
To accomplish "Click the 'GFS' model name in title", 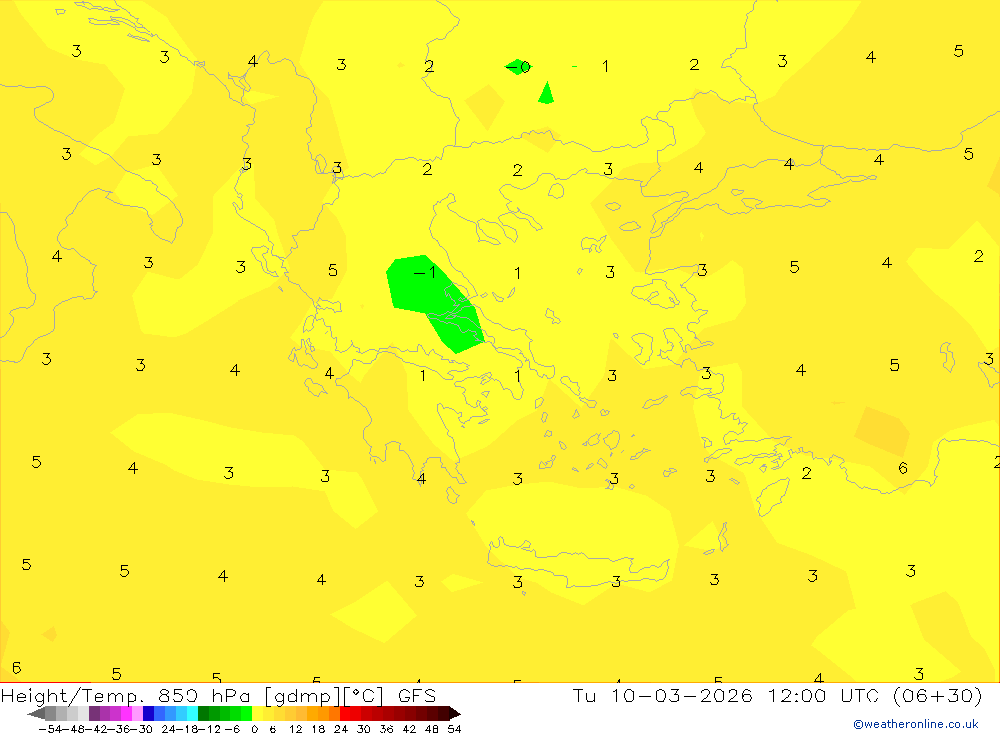I will pyautogui.click(x=417, y=695).
